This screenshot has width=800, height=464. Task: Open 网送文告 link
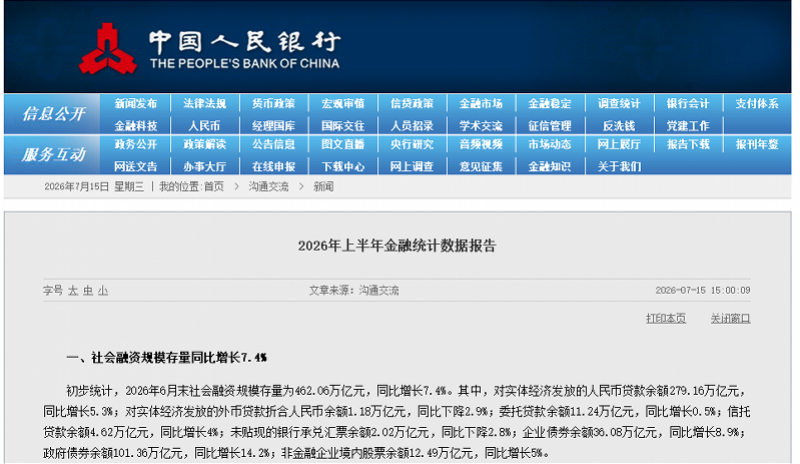tap(135, 166)
